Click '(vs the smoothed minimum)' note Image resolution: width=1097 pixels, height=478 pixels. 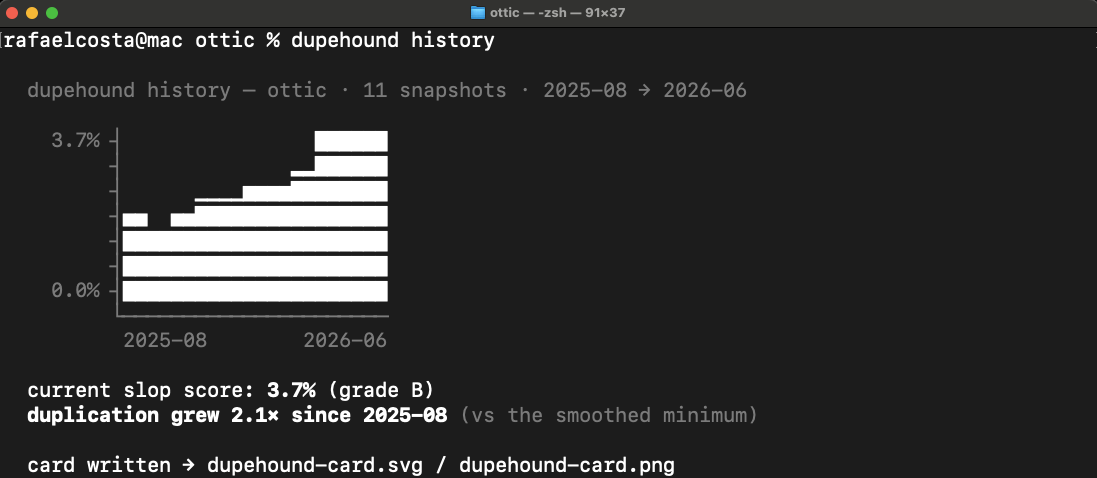click(609, 416)
